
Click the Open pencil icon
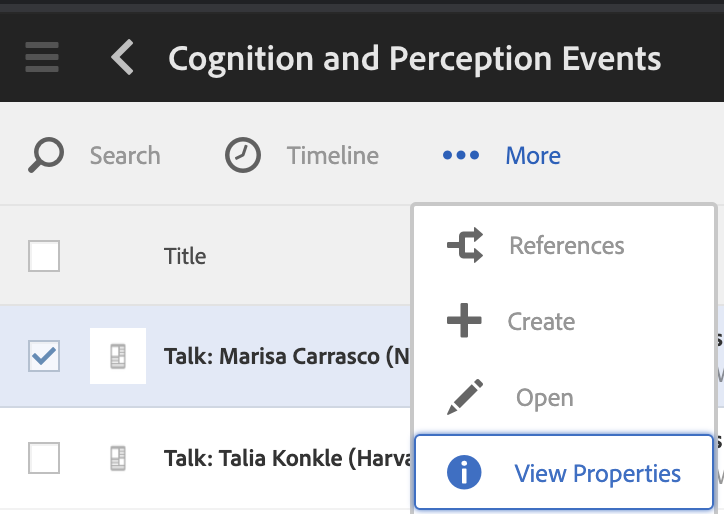point(464,397)
